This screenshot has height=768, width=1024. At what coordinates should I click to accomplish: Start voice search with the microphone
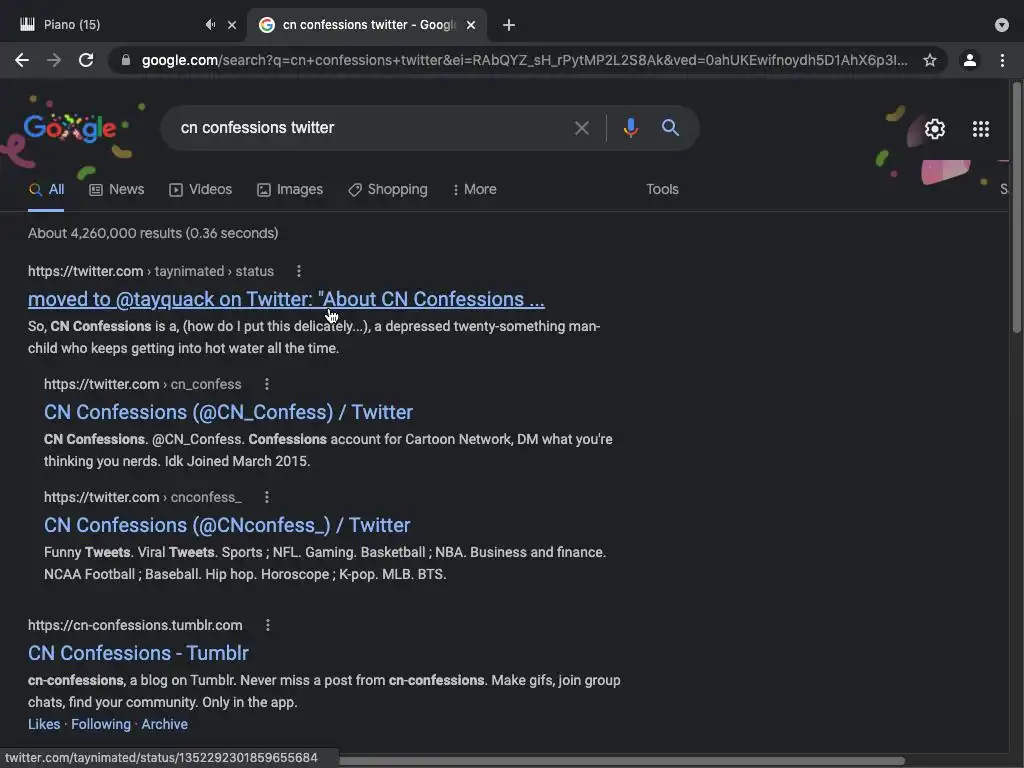pos(630,128)
